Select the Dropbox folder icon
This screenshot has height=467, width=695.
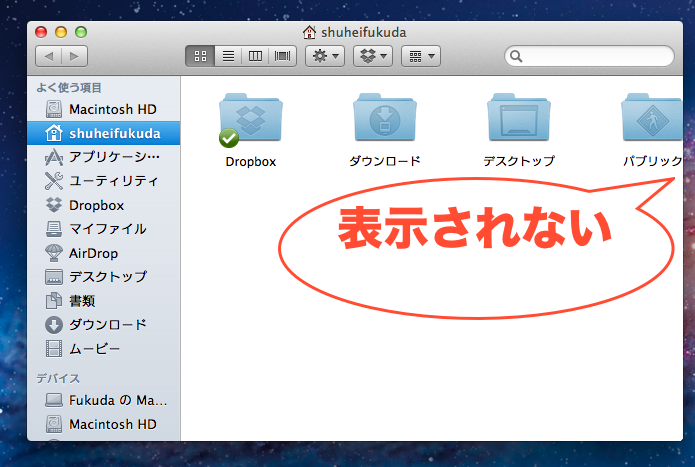click(x=251, y=119)
